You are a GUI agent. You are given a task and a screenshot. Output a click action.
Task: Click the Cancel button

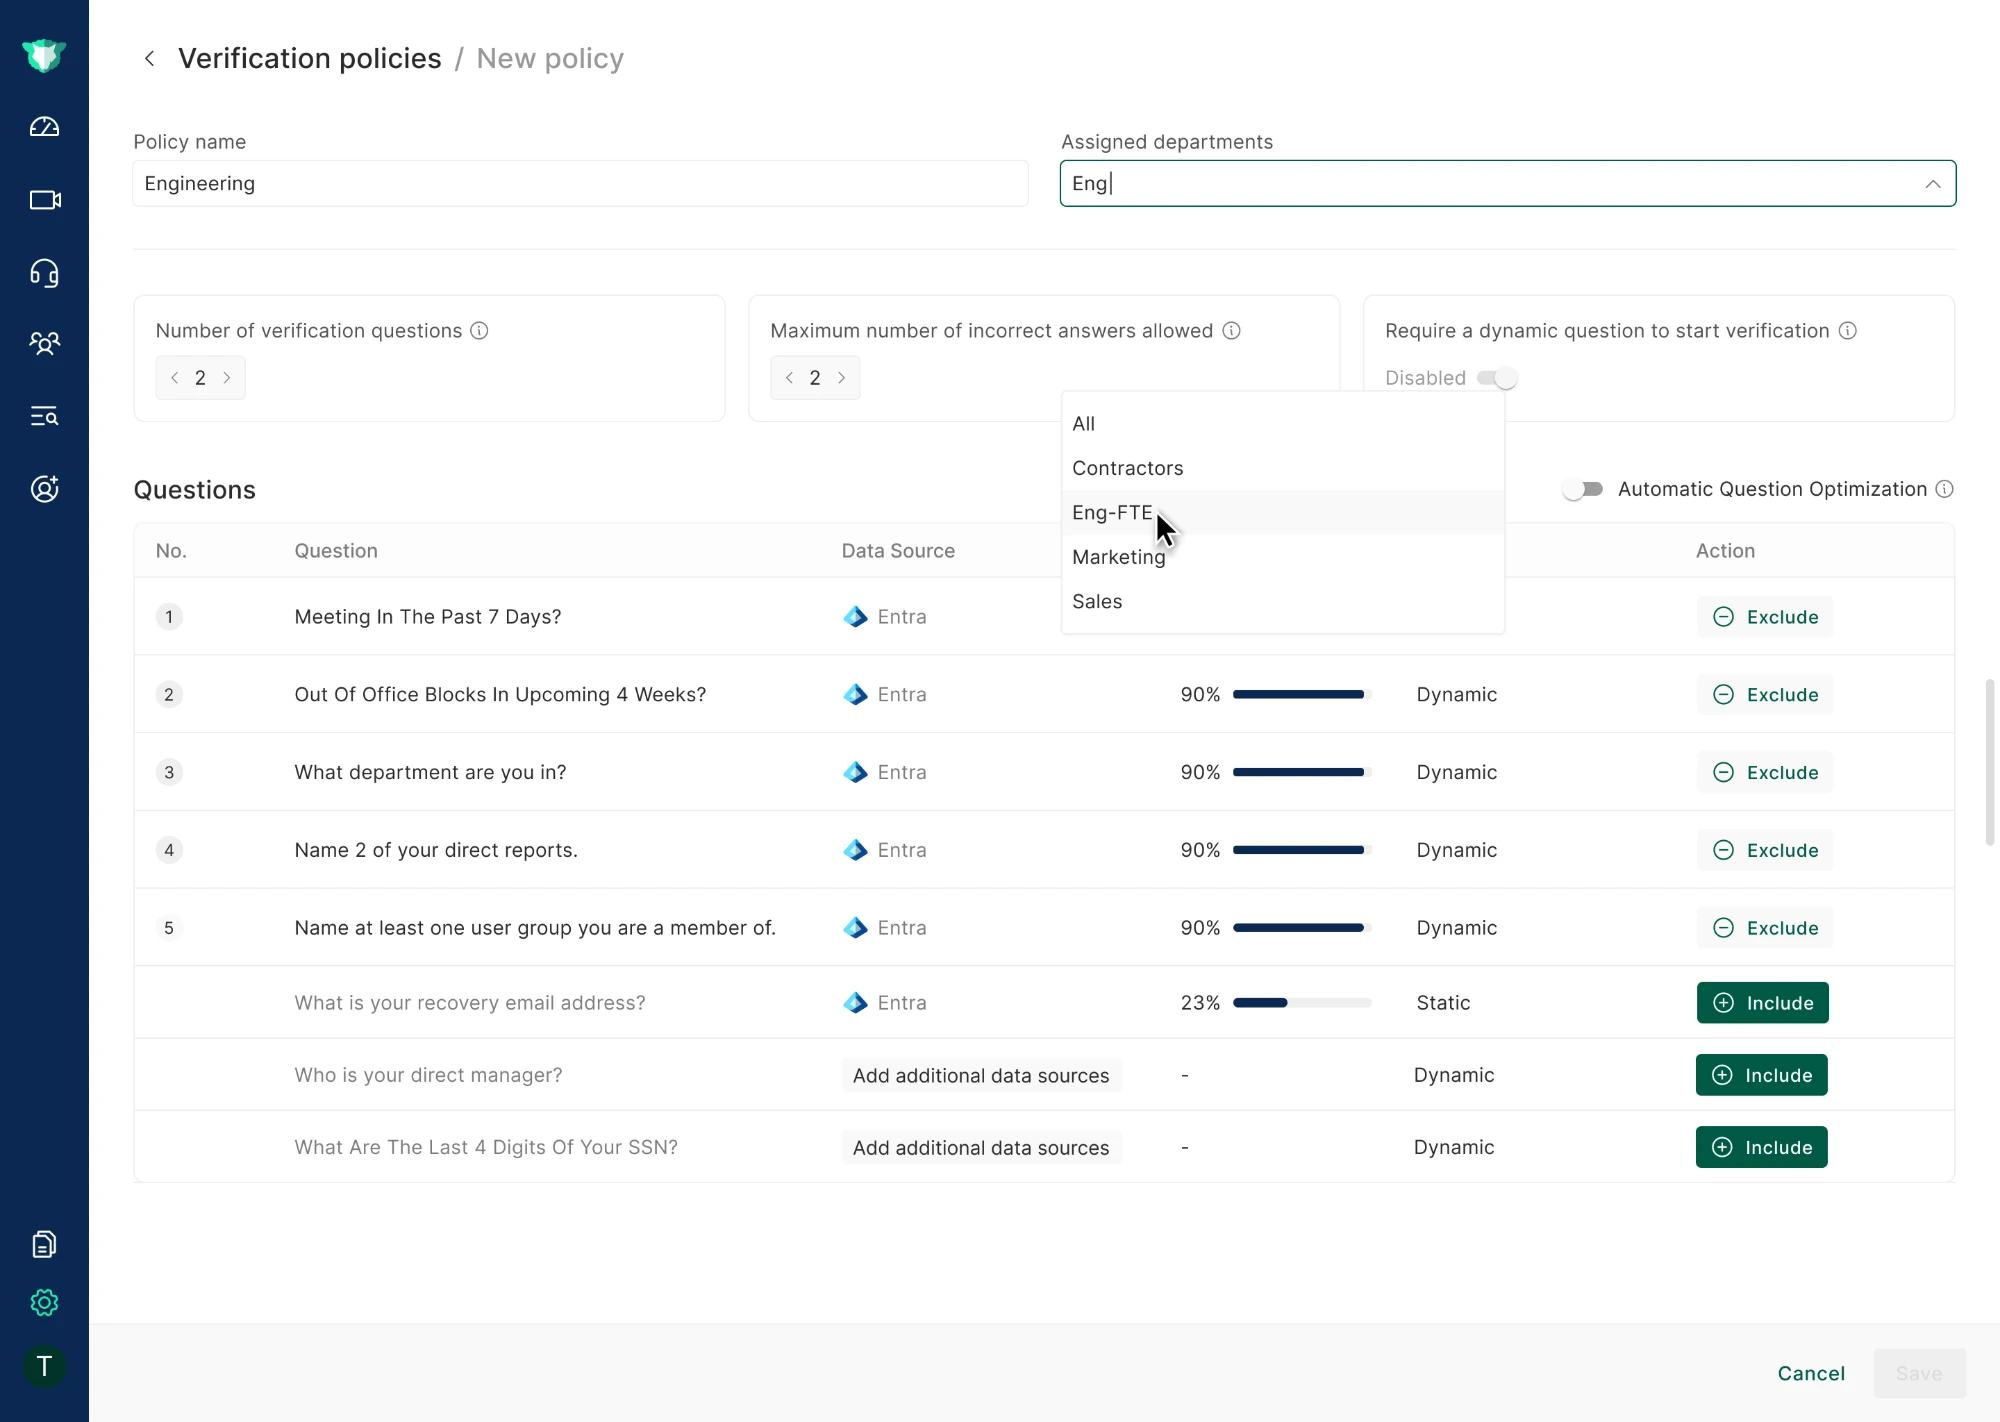1811,1373
